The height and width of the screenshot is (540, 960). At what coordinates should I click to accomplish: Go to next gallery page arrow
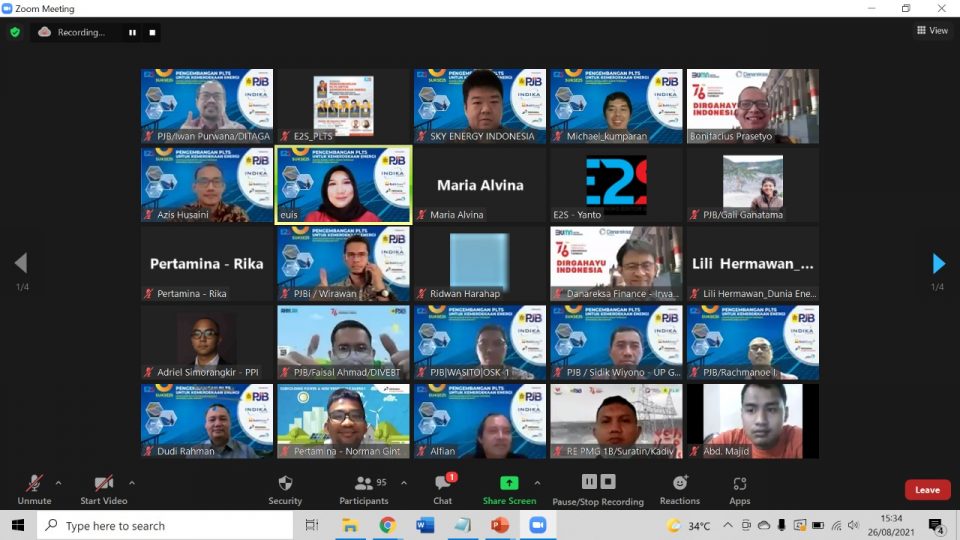[938, 264]
